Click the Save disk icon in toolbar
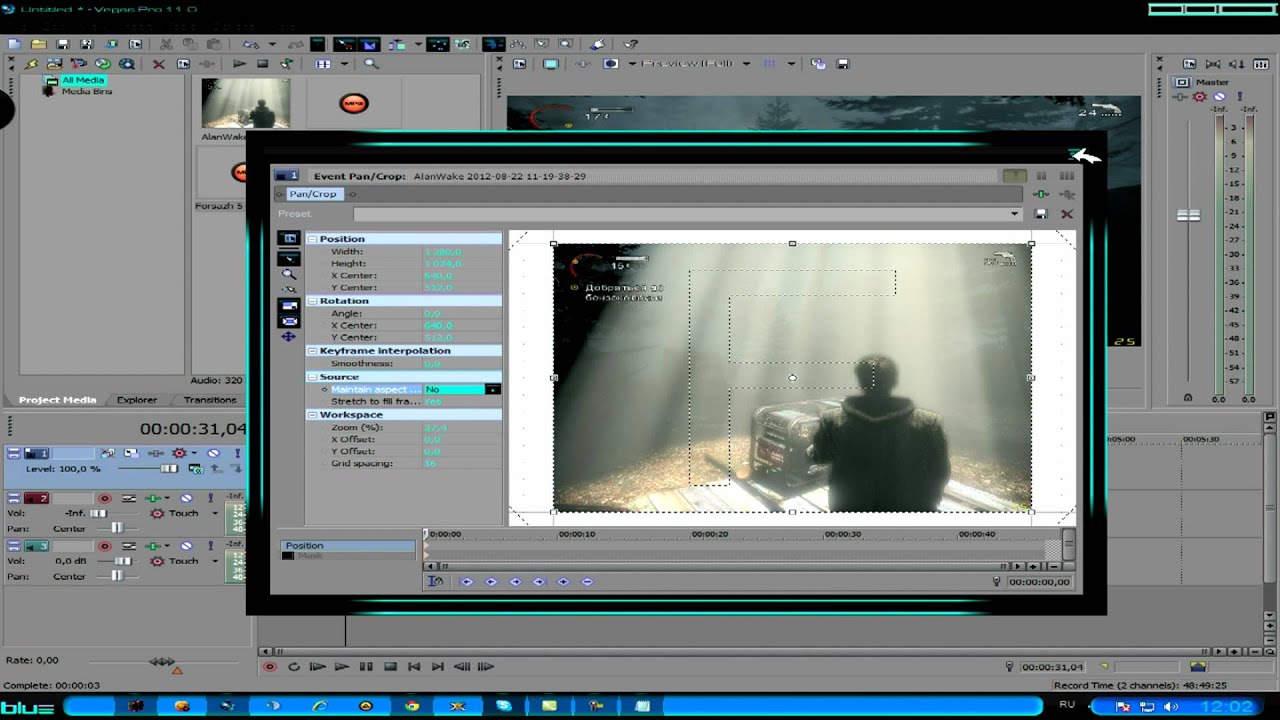This screenshot has height=720, width=1280. (x=62, y=44)
